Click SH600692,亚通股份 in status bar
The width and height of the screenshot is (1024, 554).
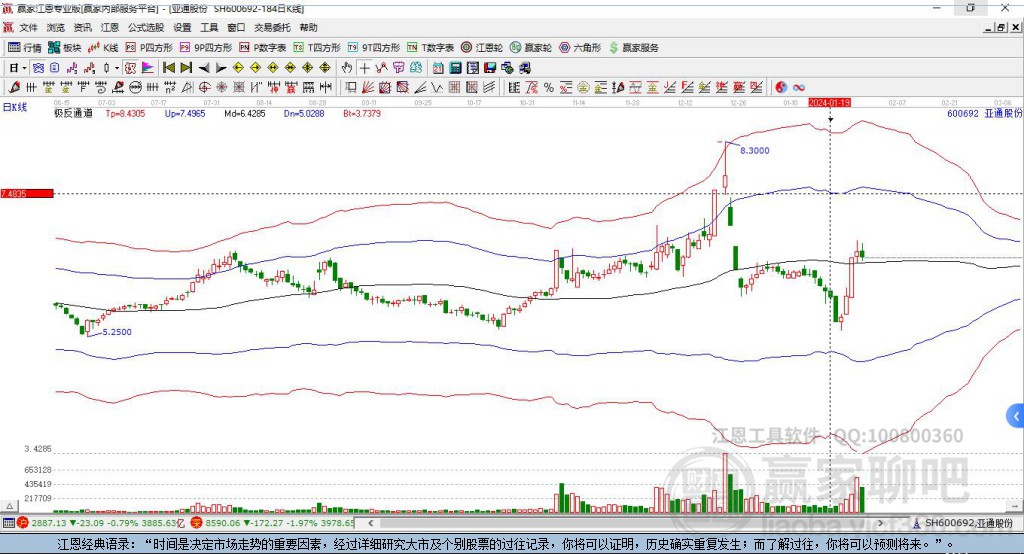pos(968,523)
